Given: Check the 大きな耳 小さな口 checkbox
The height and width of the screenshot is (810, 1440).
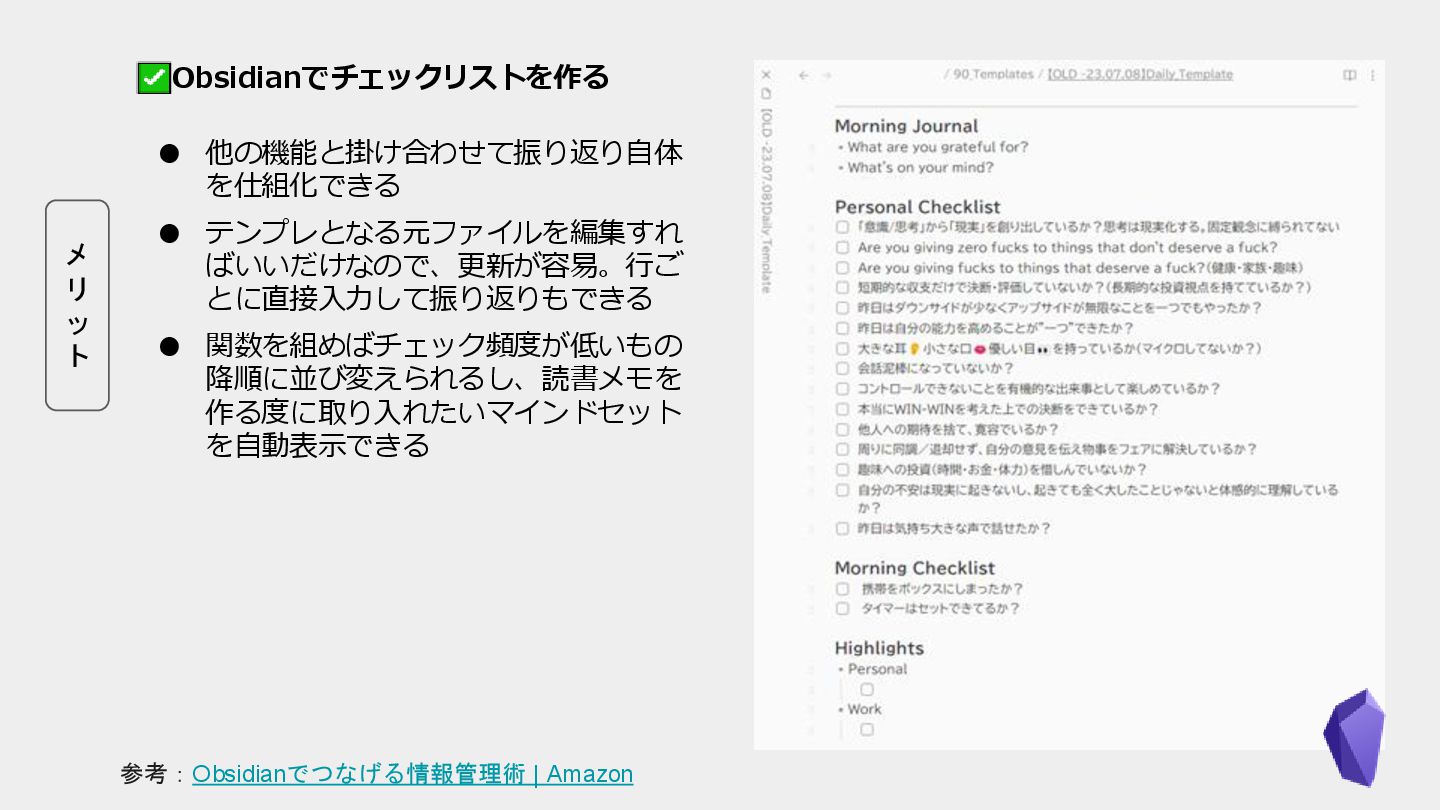Looking at the screenshot, I should coord(842,349).
